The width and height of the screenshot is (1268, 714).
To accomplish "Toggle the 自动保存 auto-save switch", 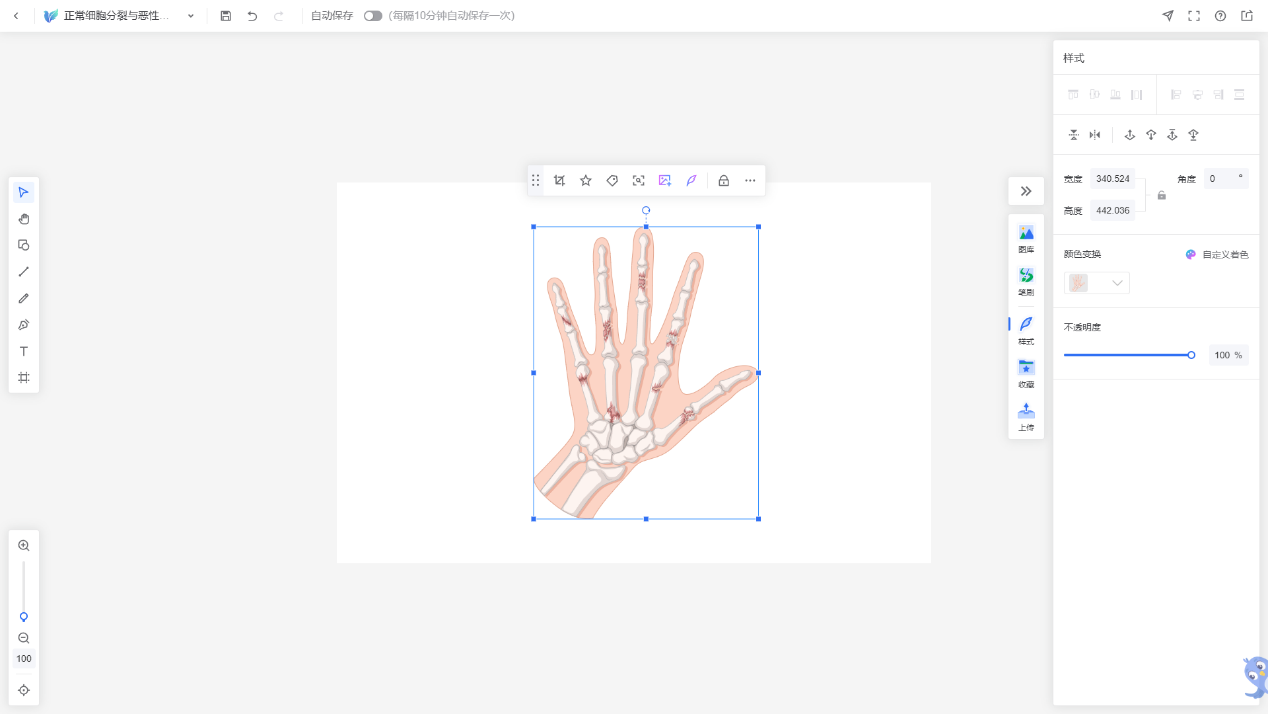I will pyautogui.click(x=373, y=16).
